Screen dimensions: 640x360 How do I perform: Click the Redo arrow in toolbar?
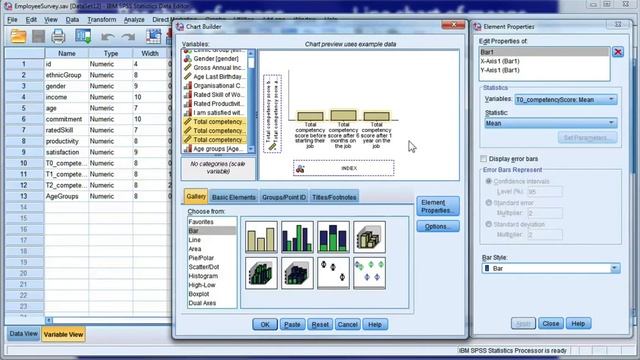[x=129, y=37]
